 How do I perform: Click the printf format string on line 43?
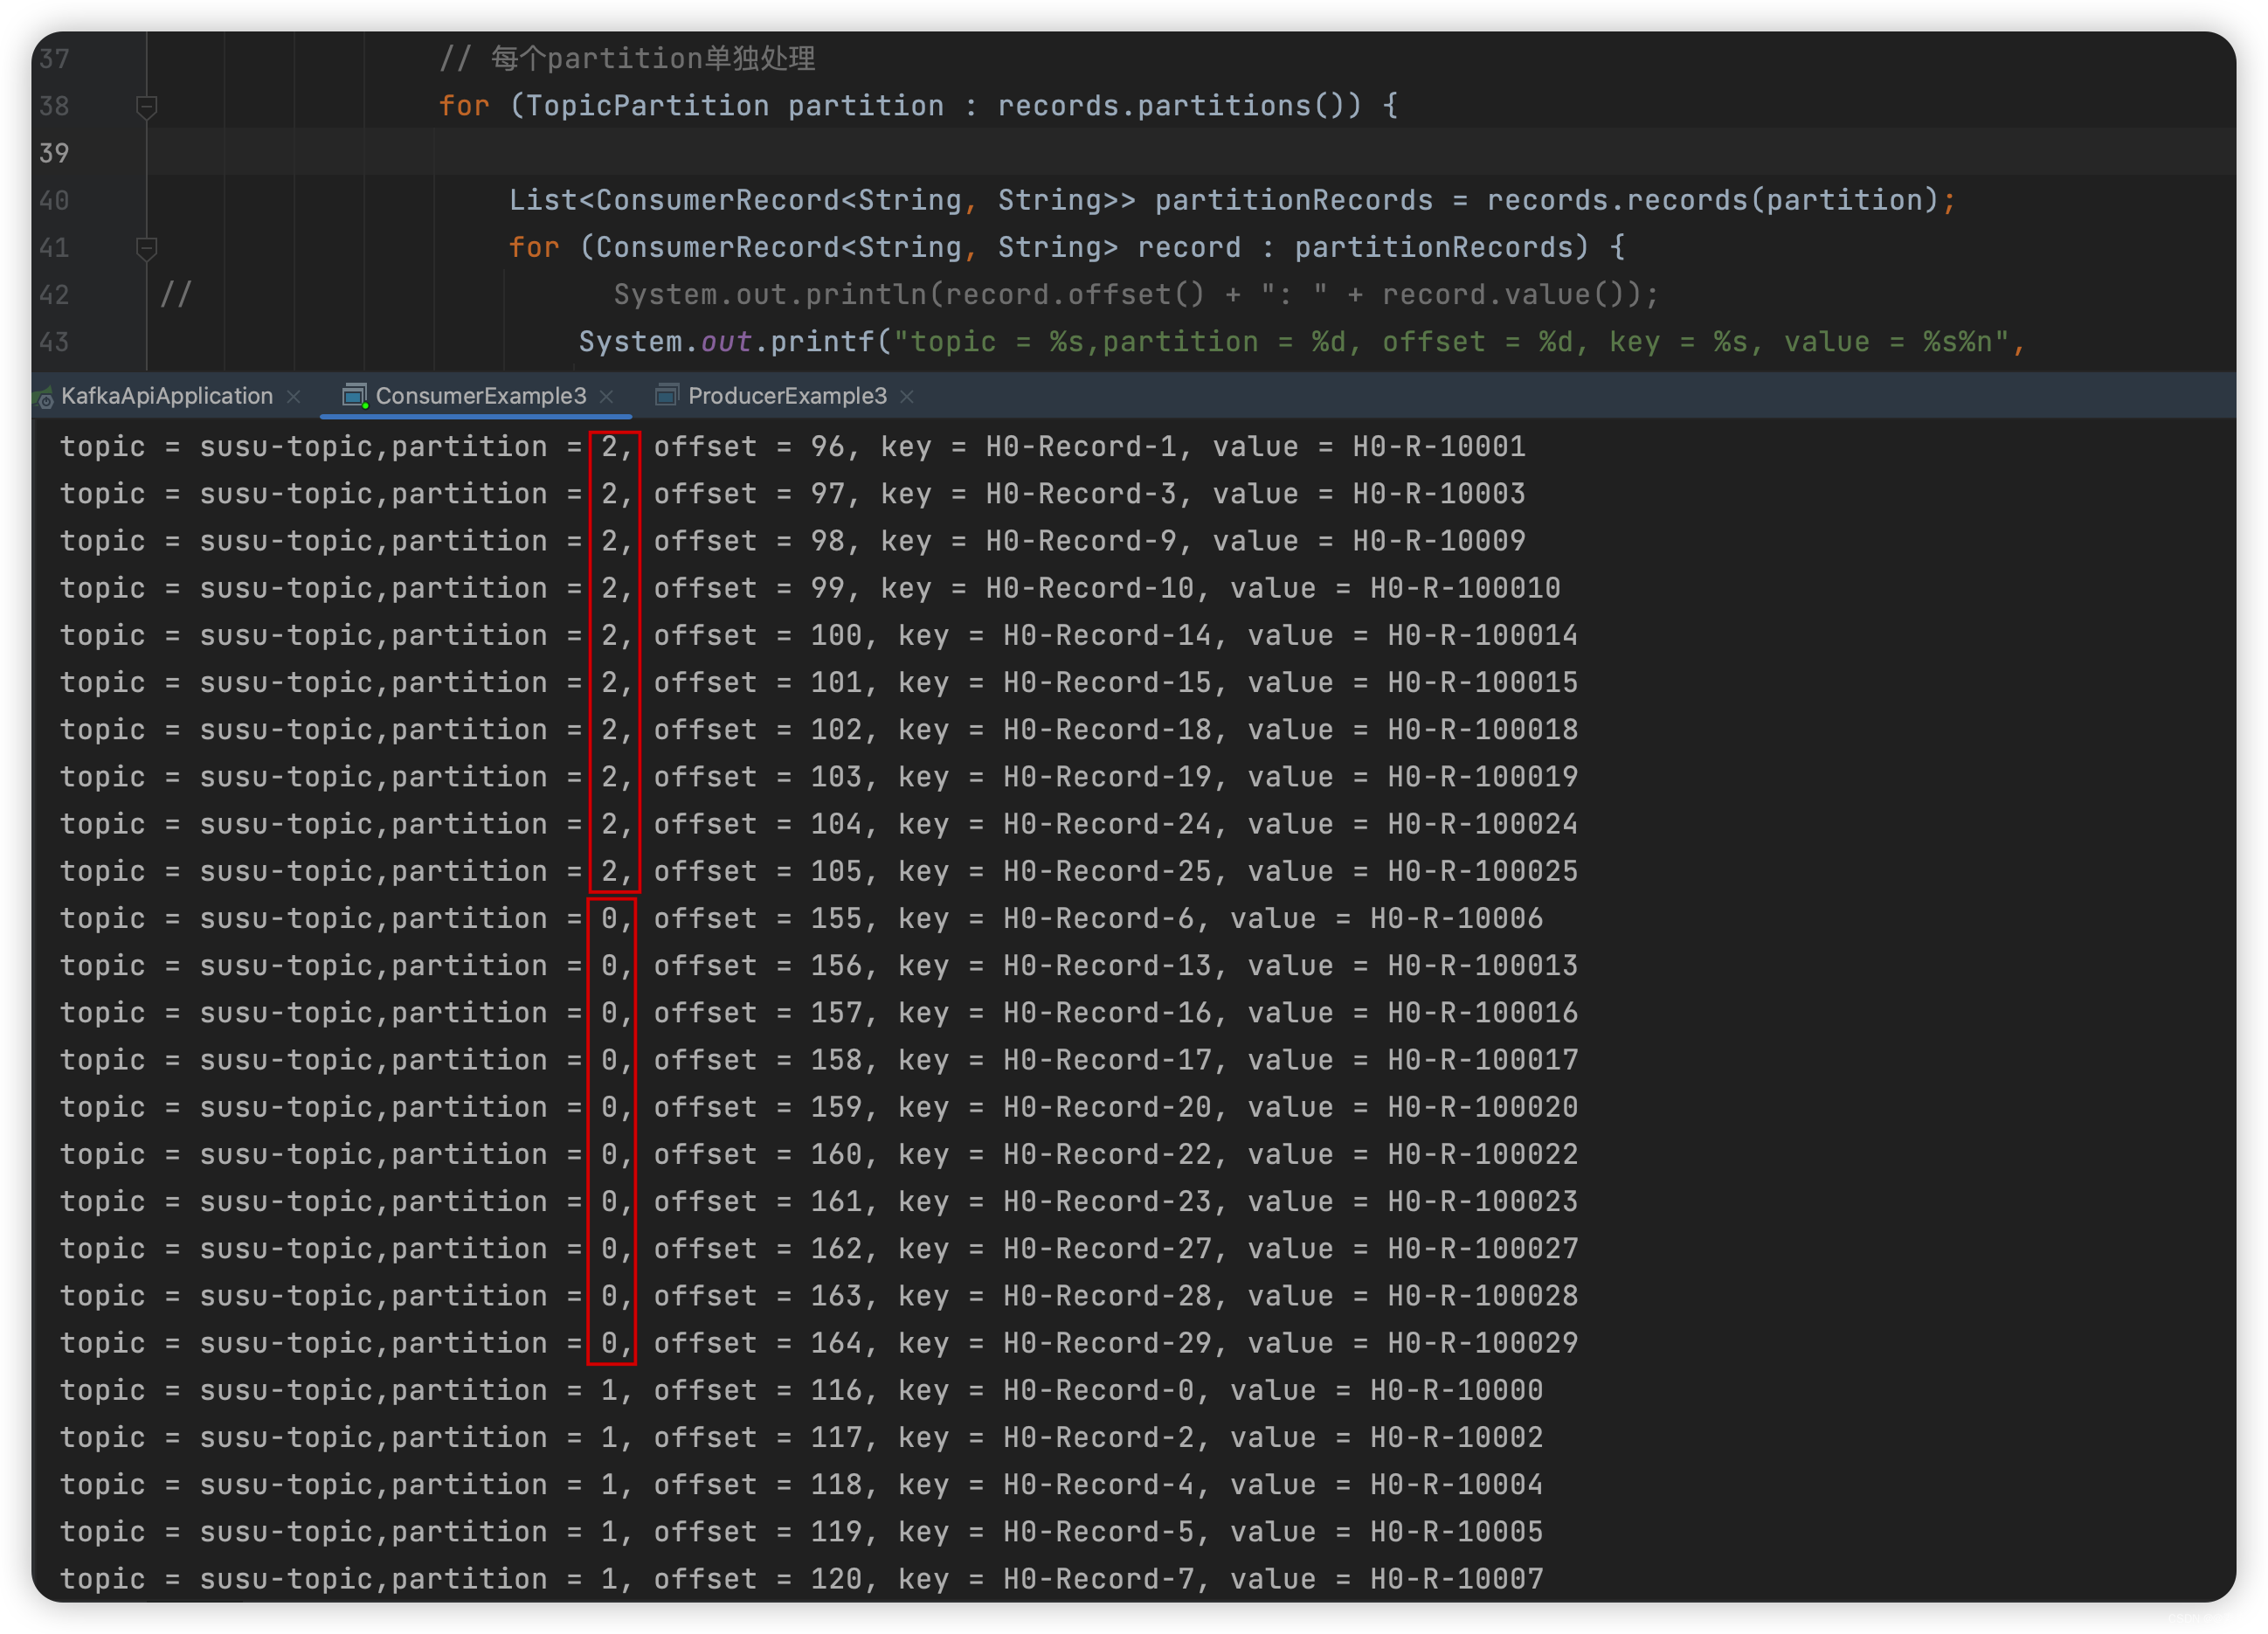click(x=1451, y=342)
